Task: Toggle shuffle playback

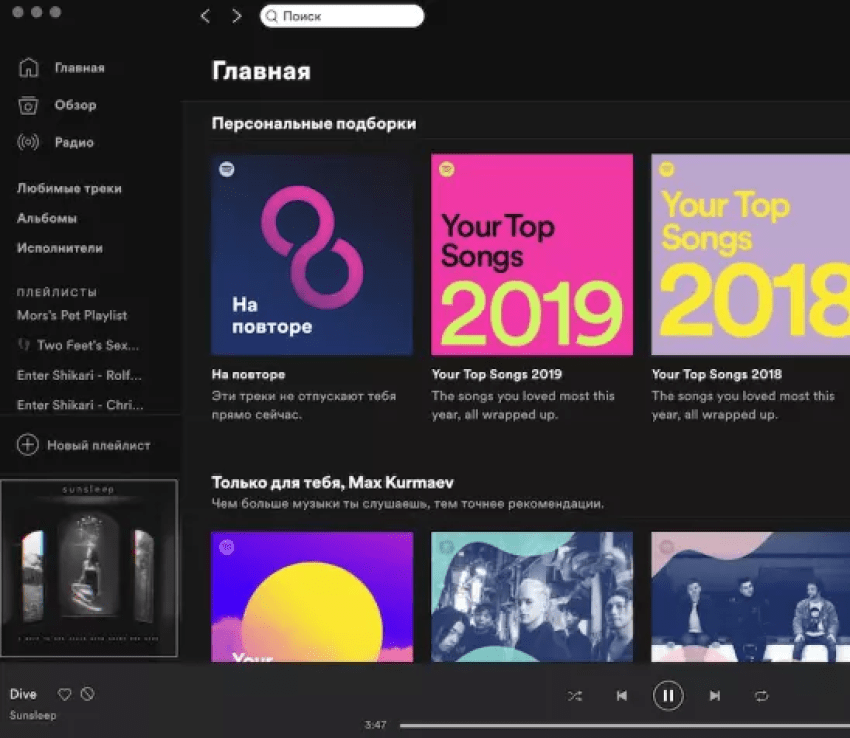Action: [x=575, y=696]
